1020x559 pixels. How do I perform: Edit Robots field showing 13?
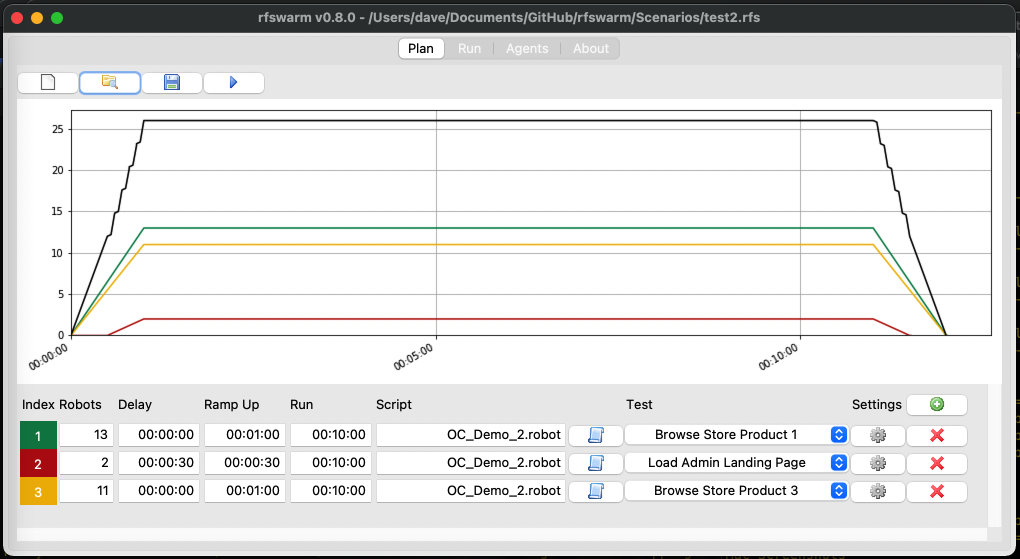coord(87,435)
